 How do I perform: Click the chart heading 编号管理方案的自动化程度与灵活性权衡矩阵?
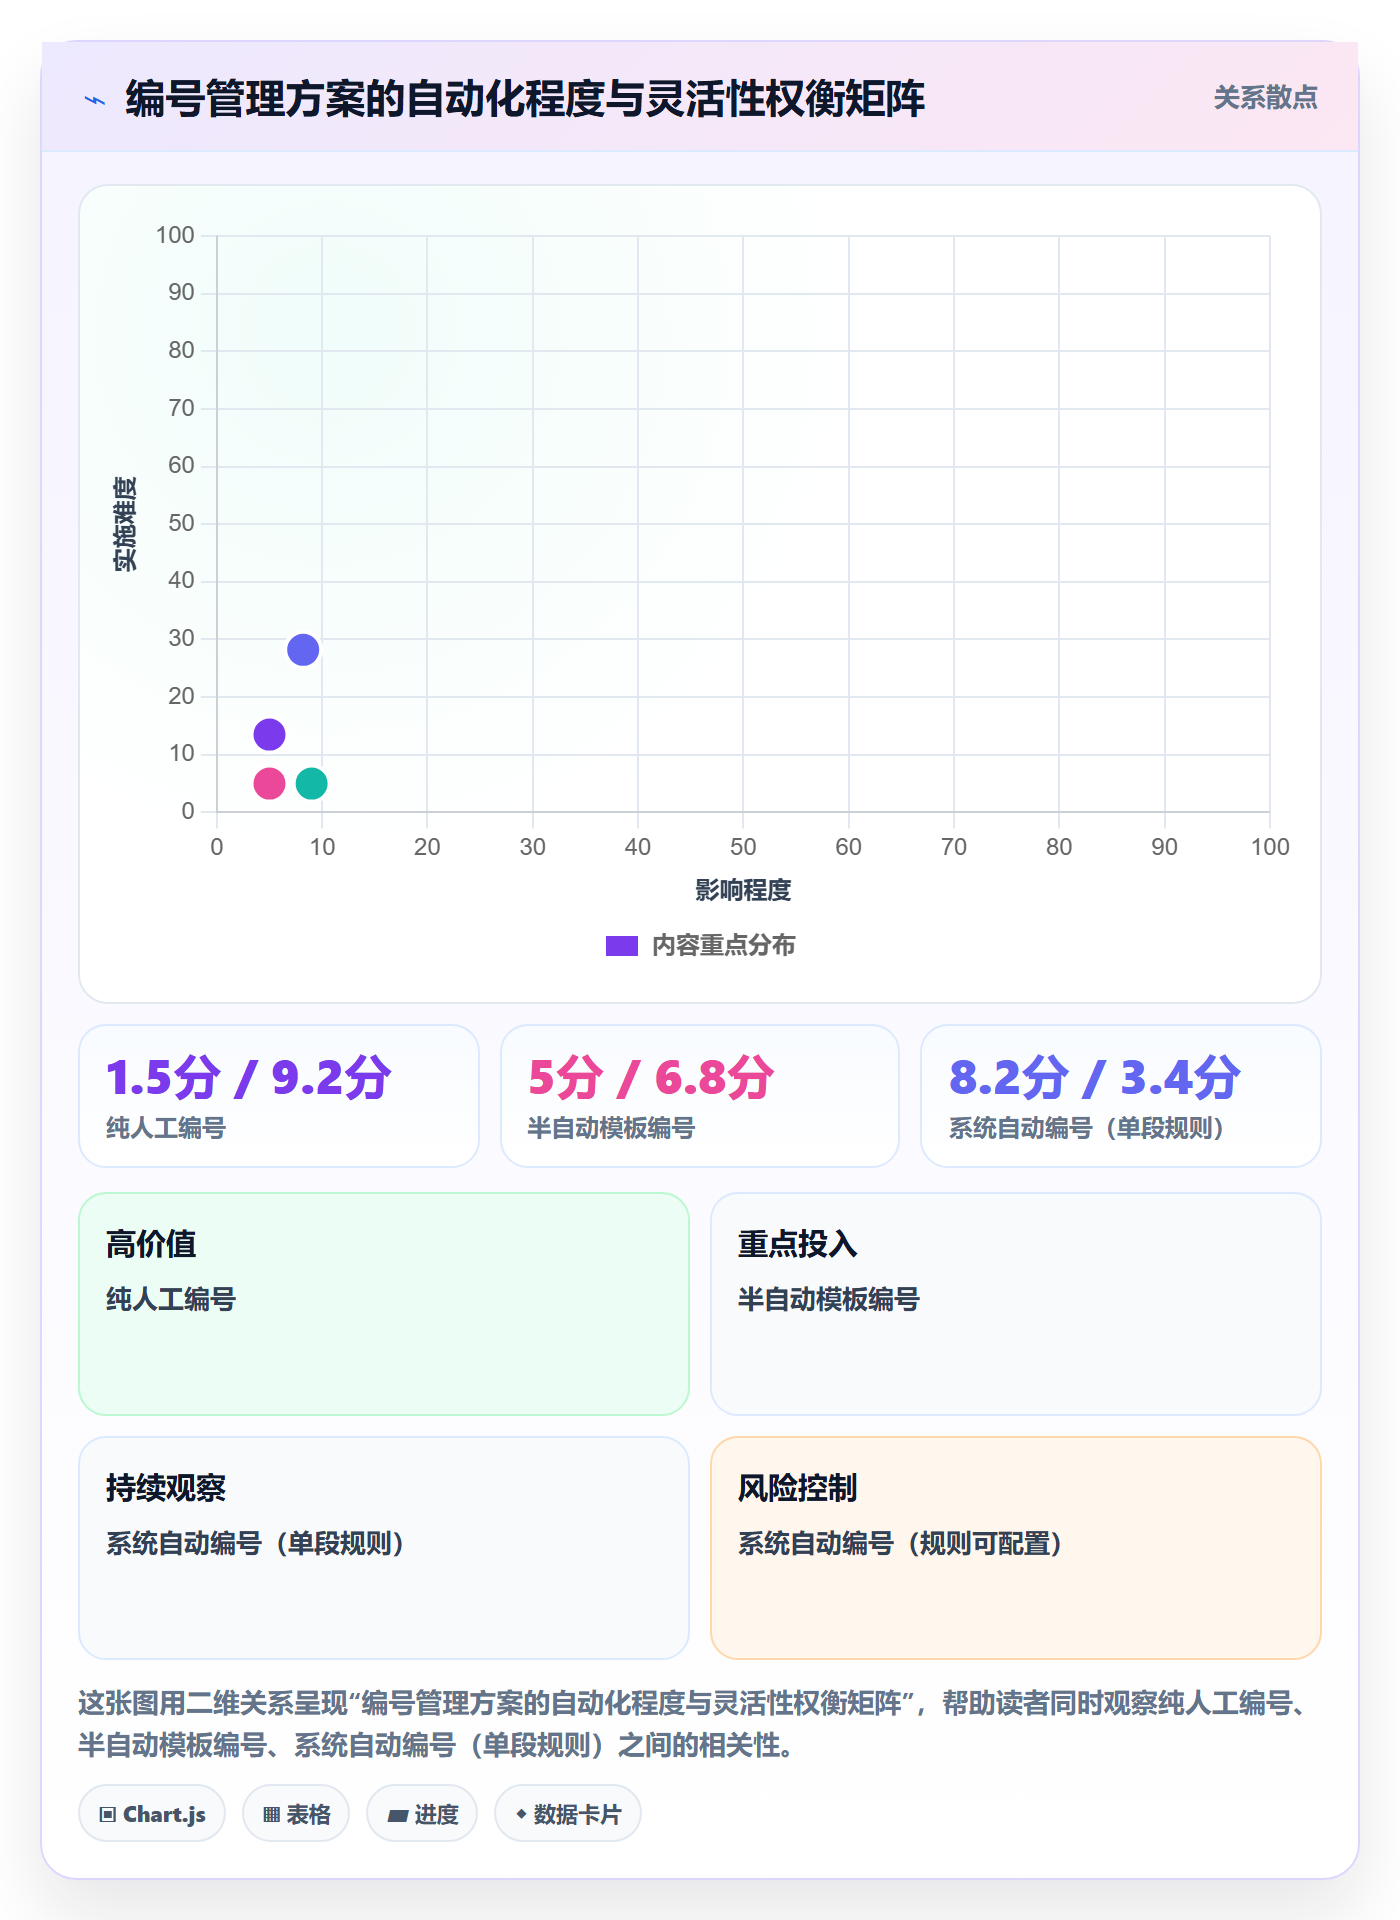point(525,99)
